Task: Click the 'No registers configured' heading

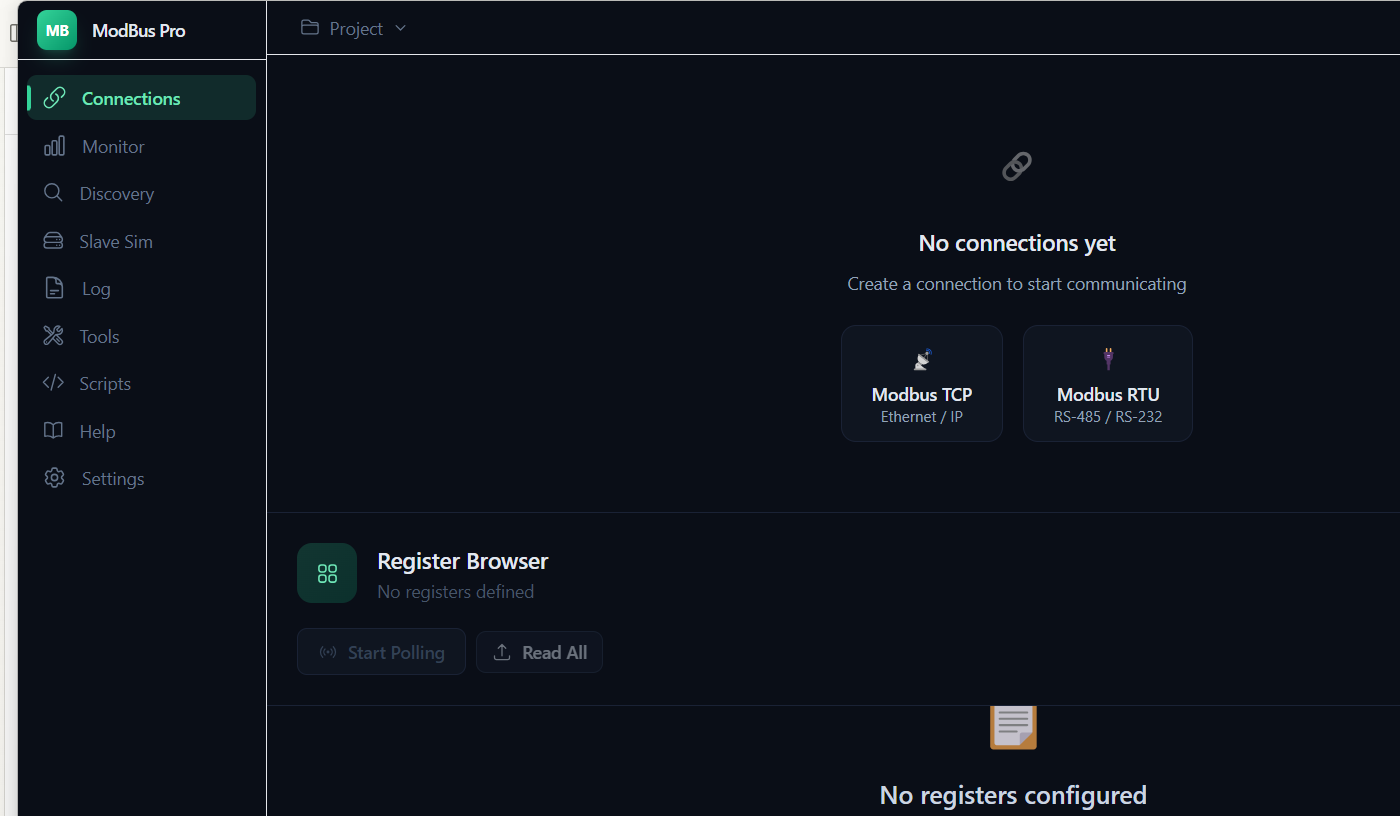Action: (x=1013, y=796)
